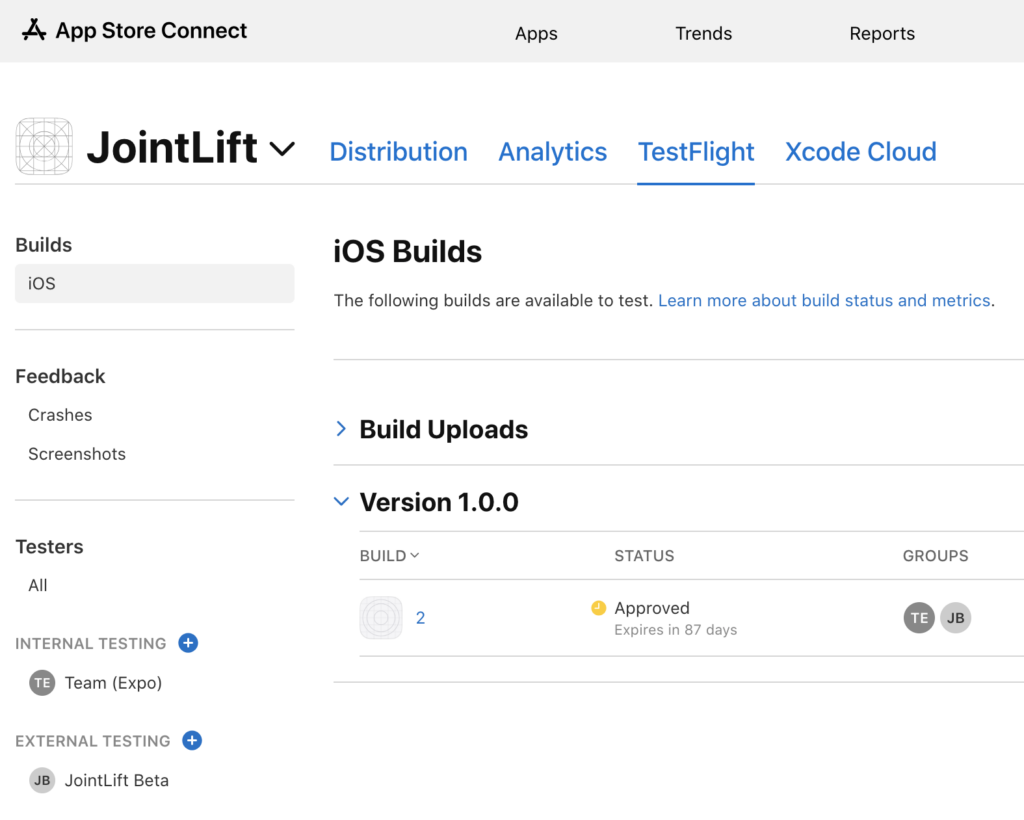Open Reports in top navigation

(882, 33)
